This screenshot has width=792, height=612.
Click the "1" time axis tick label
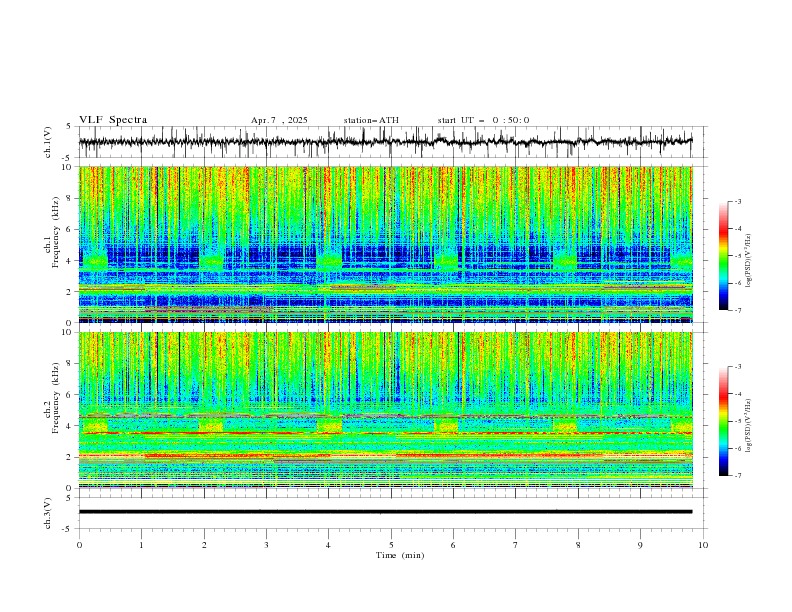[141, 545]
